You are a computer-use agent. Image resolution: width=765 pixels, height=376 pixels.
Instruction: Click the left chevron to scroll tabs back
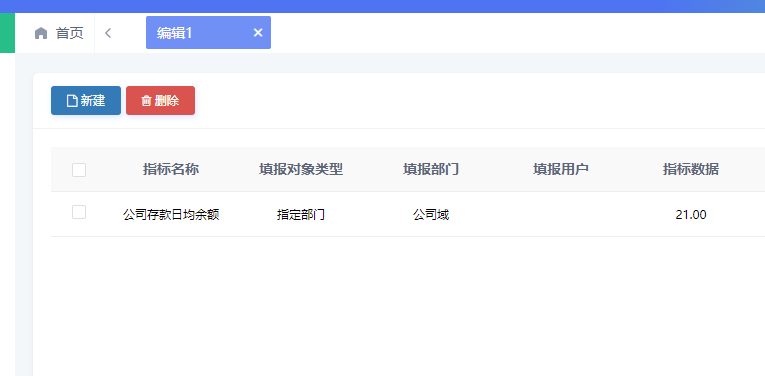coord(108,33)
